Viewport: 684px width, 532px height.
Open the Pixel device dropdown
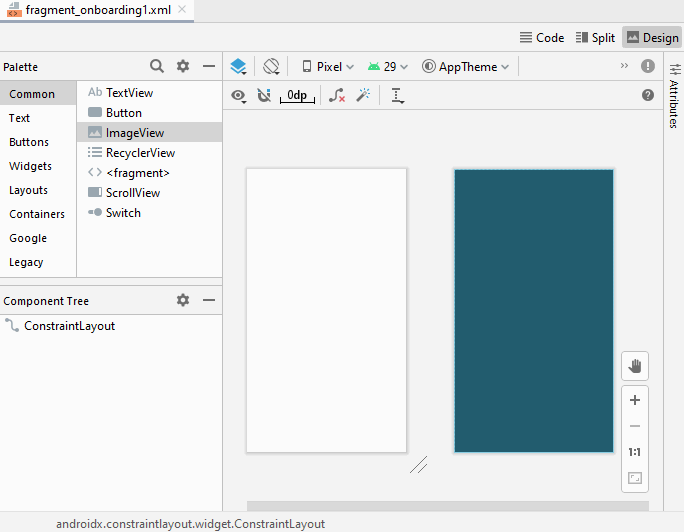(x=328, y=67)
